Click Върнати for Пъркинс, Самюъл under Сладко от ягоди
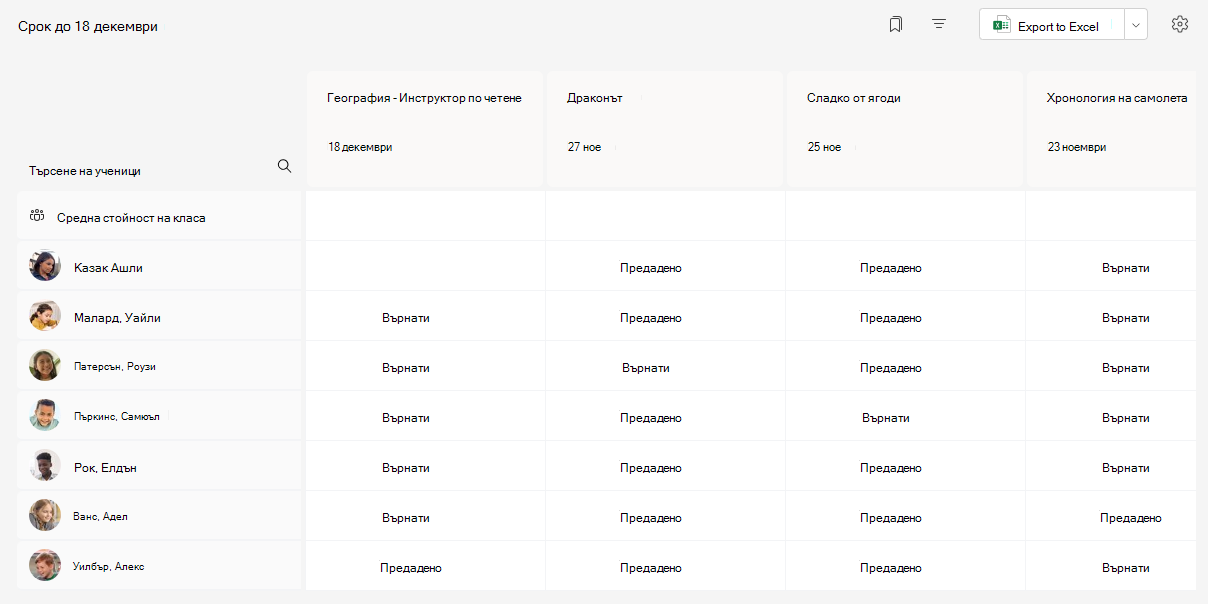The image size is (1208, 604). 886,418
